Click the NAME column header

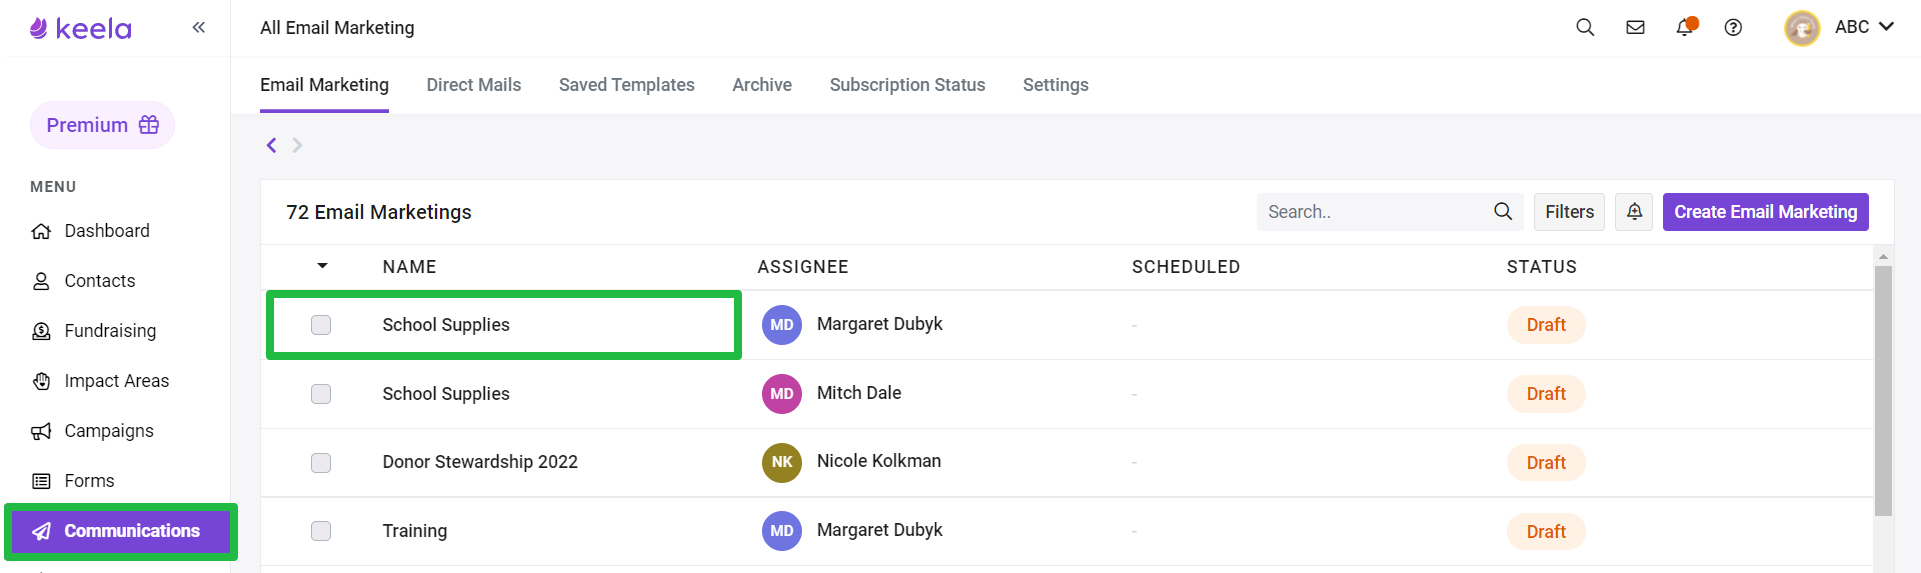coord(409,267)
